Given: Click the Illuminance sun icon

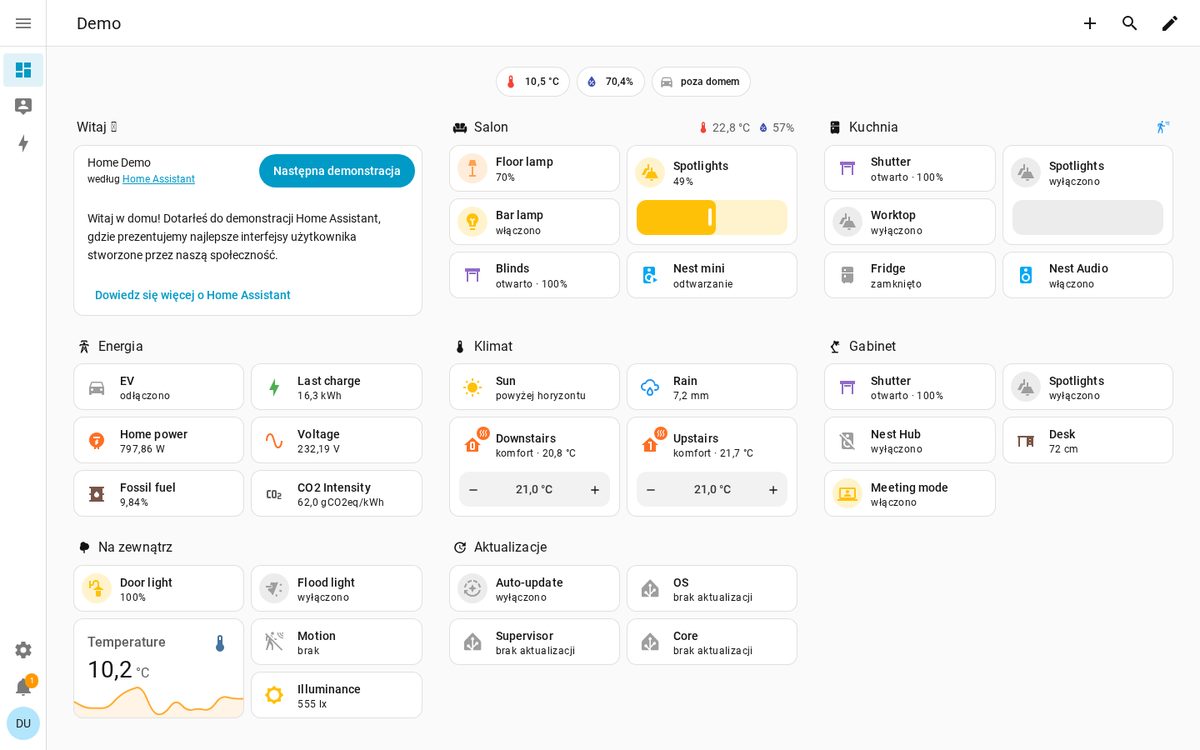Looking at the screenshot, I should (274, 695).
